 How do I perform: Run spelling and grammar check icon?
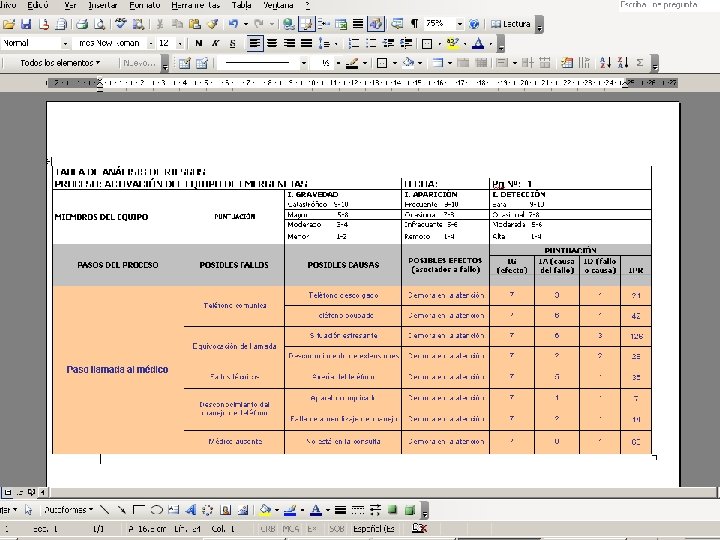point(121,24)
